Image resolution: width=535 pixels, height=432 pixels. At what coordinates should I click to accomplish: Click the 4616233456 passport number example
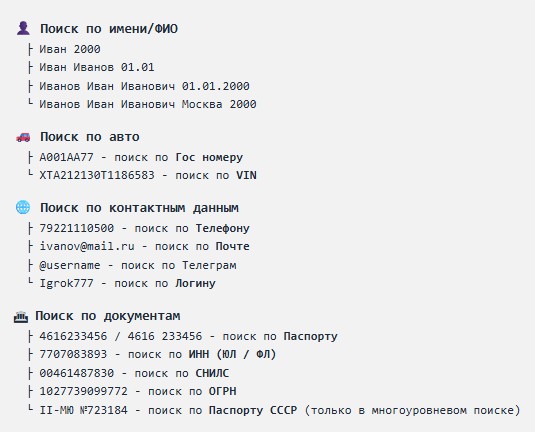(73, 336)
